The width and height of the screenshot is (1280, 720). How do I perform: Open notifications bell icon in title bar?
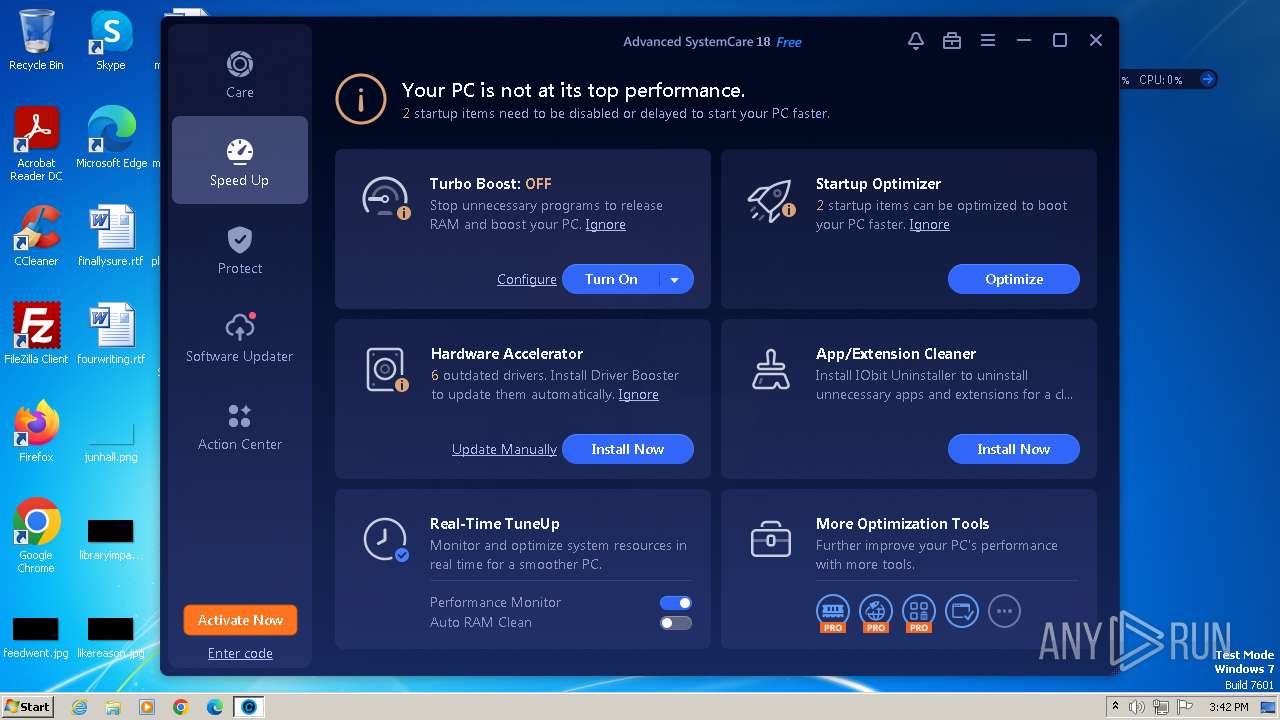point(915,40)
